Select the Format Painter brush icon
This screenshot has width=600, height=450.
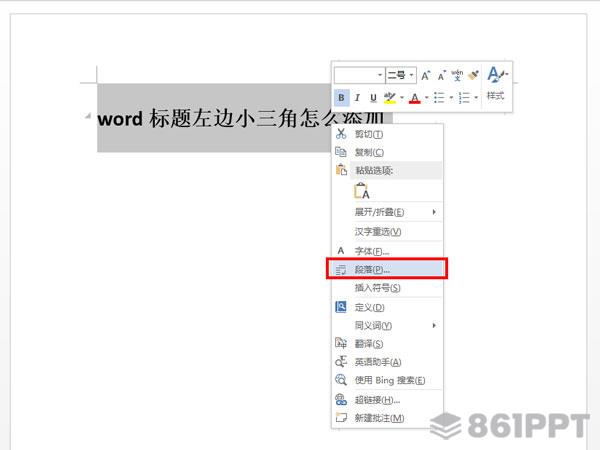(x=473, y=75)
